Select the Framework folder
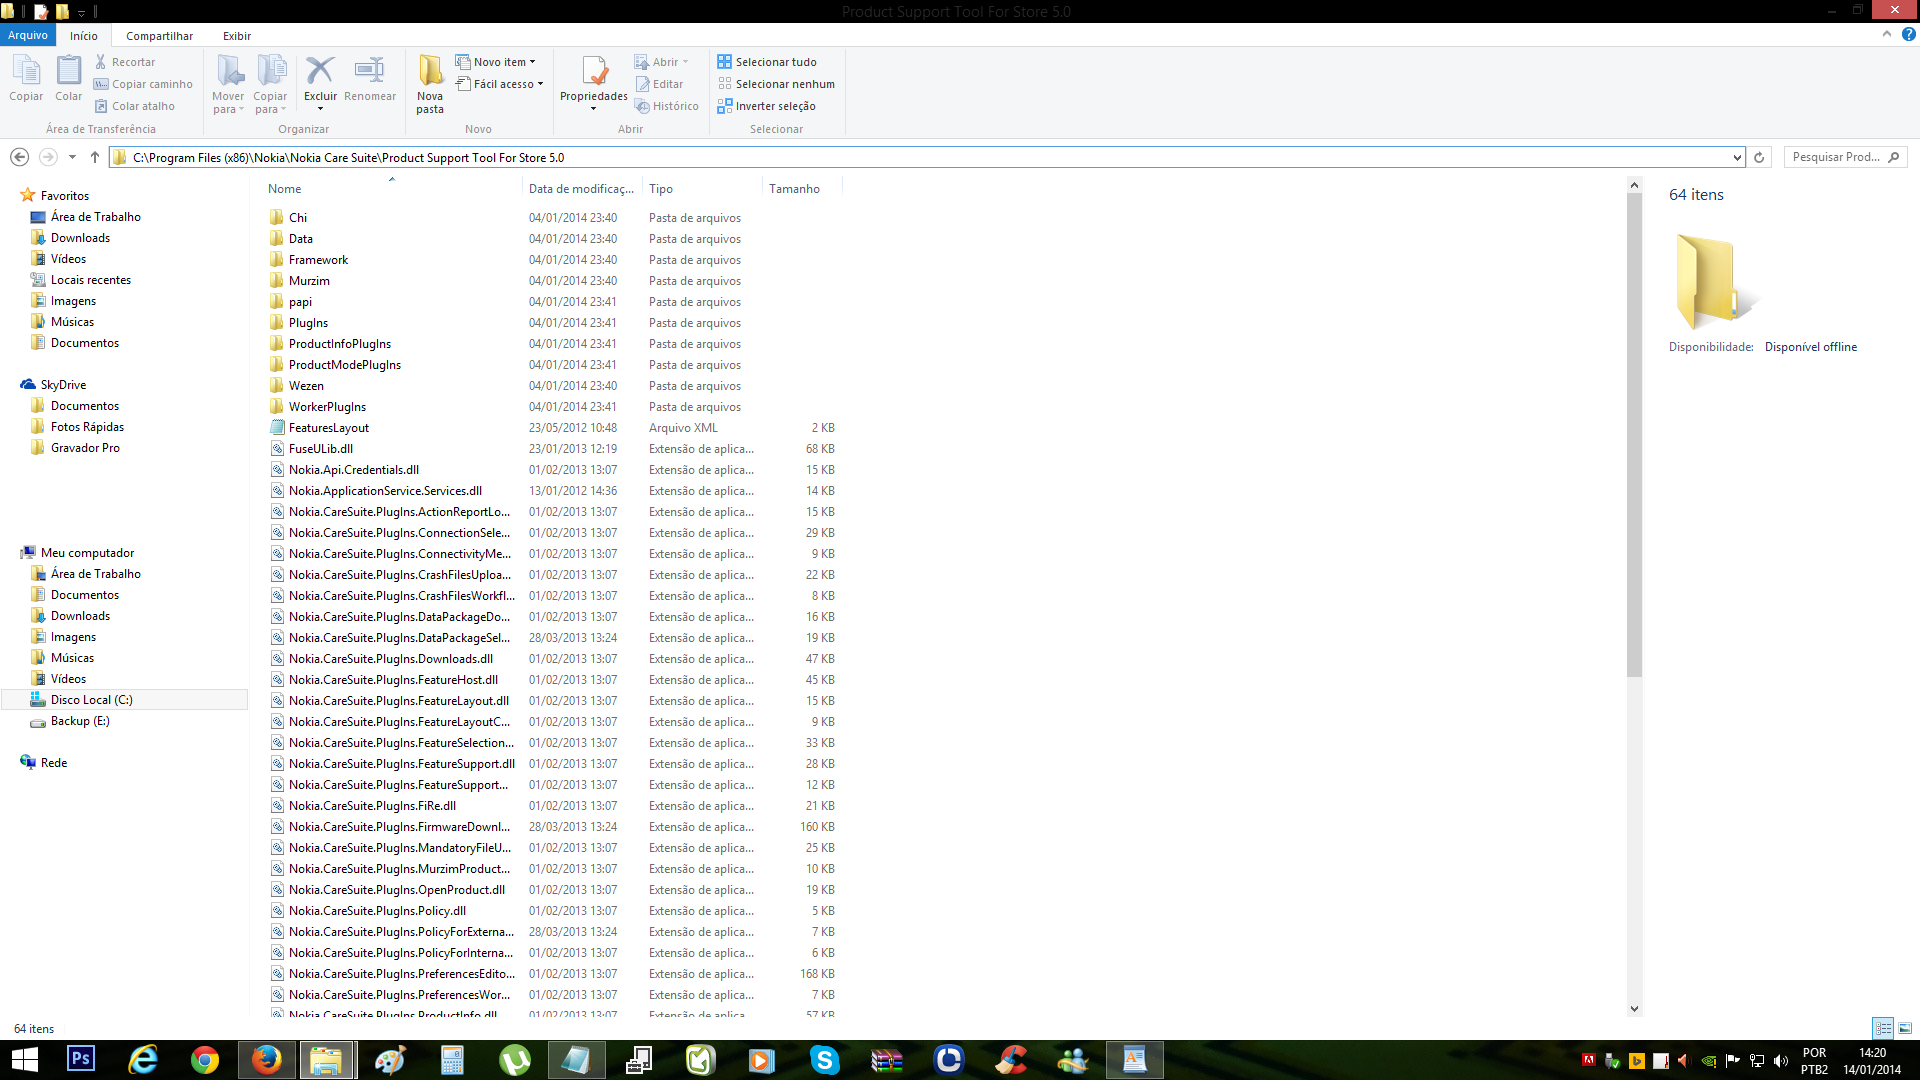The height and width of the screenshot is (1080, 1920). coord(318,260)
